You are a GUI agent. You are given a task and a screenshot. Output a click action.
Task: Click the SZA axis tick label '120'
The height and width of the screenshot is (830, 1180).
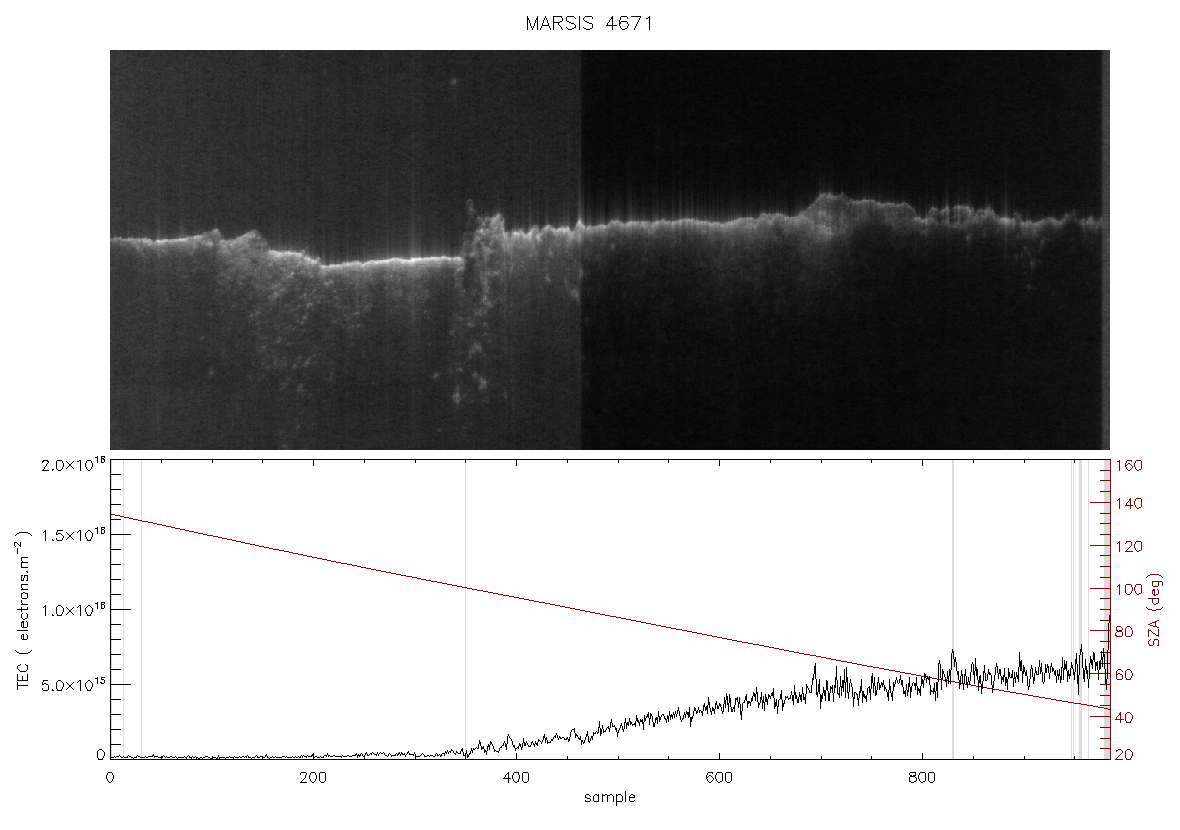[x=1129, y=547]
